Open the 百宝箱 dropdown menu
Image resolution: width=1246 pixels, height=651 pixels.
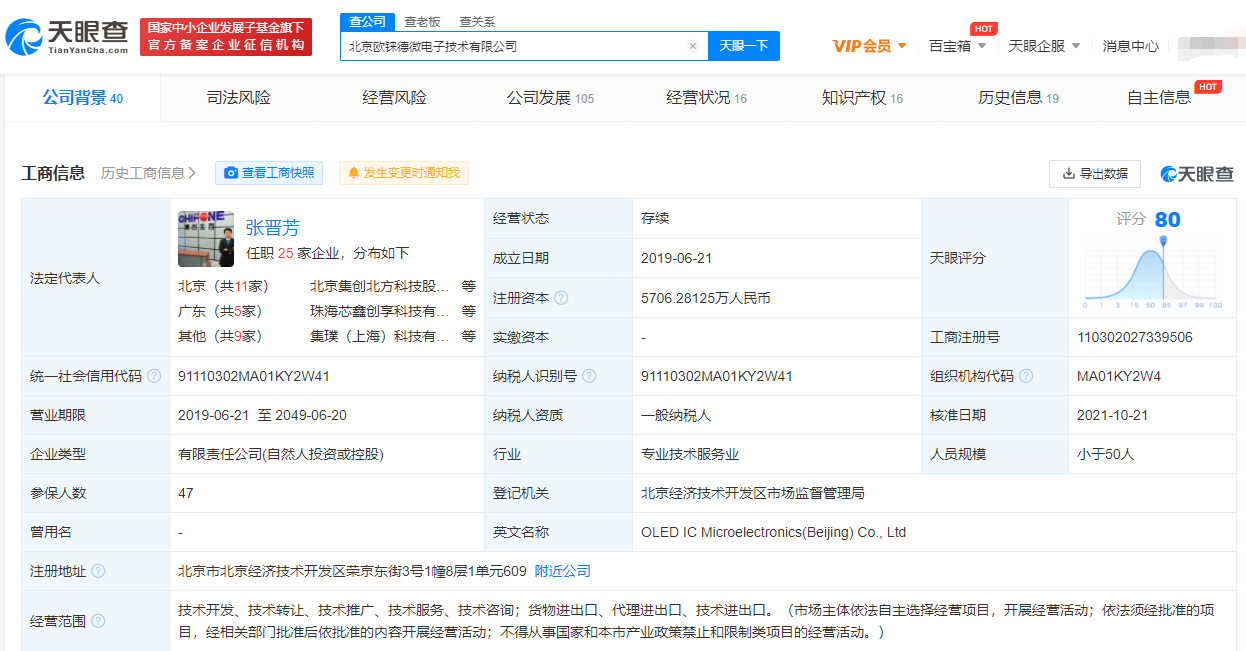point(957,46)
